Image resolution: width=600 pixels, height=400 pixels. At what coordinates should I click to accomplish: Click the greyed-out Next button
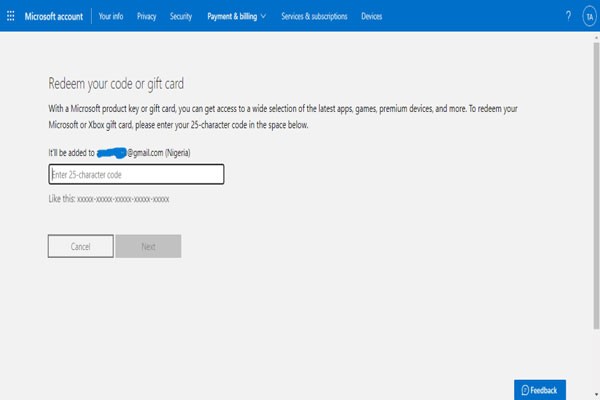tap(148, 246)
